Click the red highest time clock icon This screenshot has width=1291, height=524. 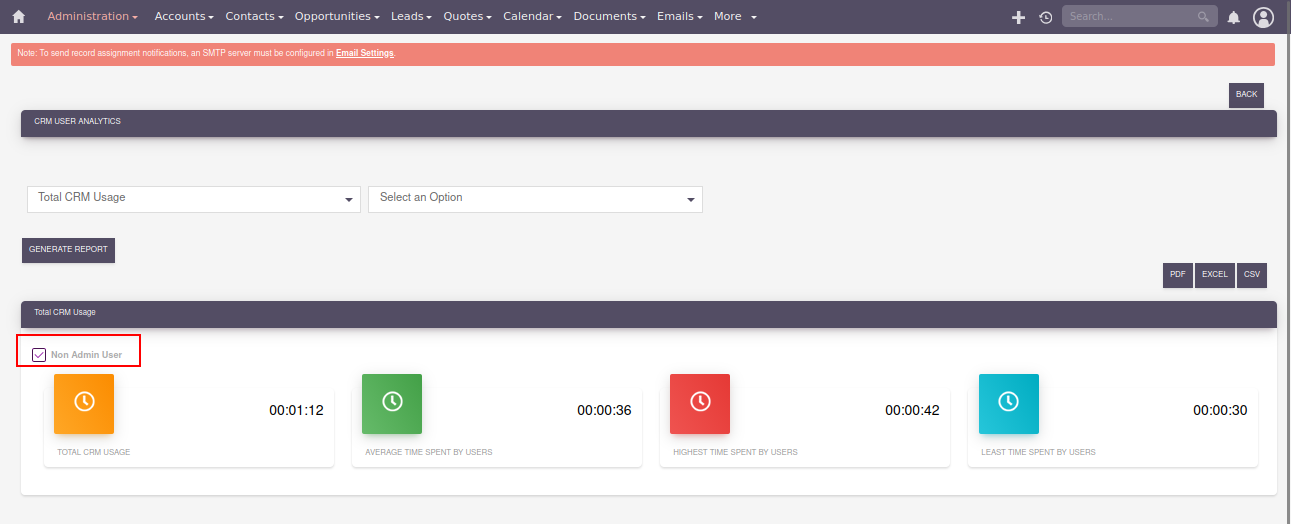coord(700,403)
